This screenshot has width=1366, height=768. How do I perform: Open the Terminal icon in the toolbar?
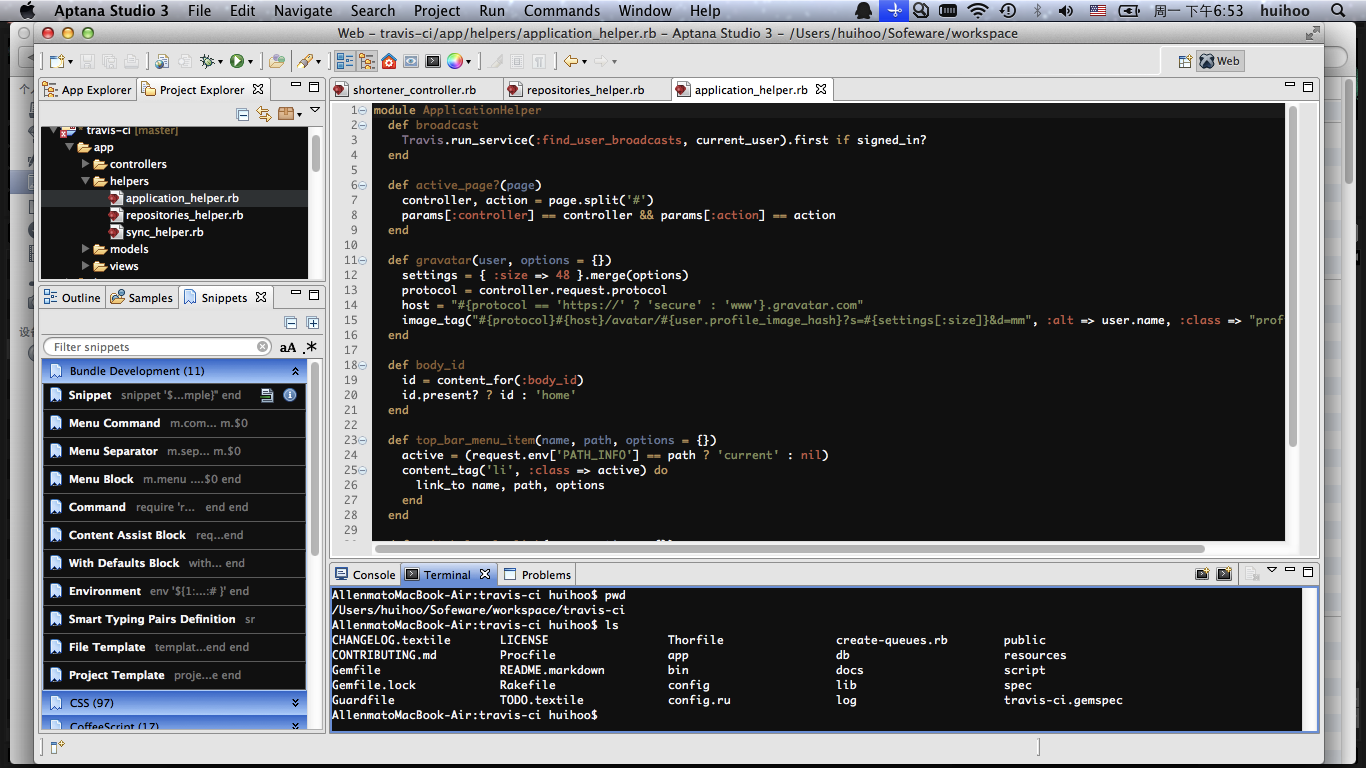[433, 61]
